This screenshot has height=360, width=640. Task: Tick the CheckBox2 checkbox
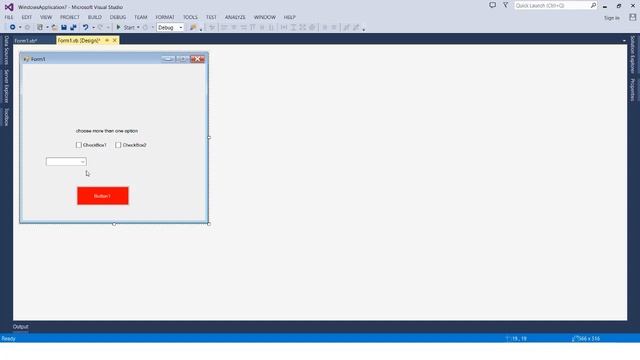coord(118,145)
